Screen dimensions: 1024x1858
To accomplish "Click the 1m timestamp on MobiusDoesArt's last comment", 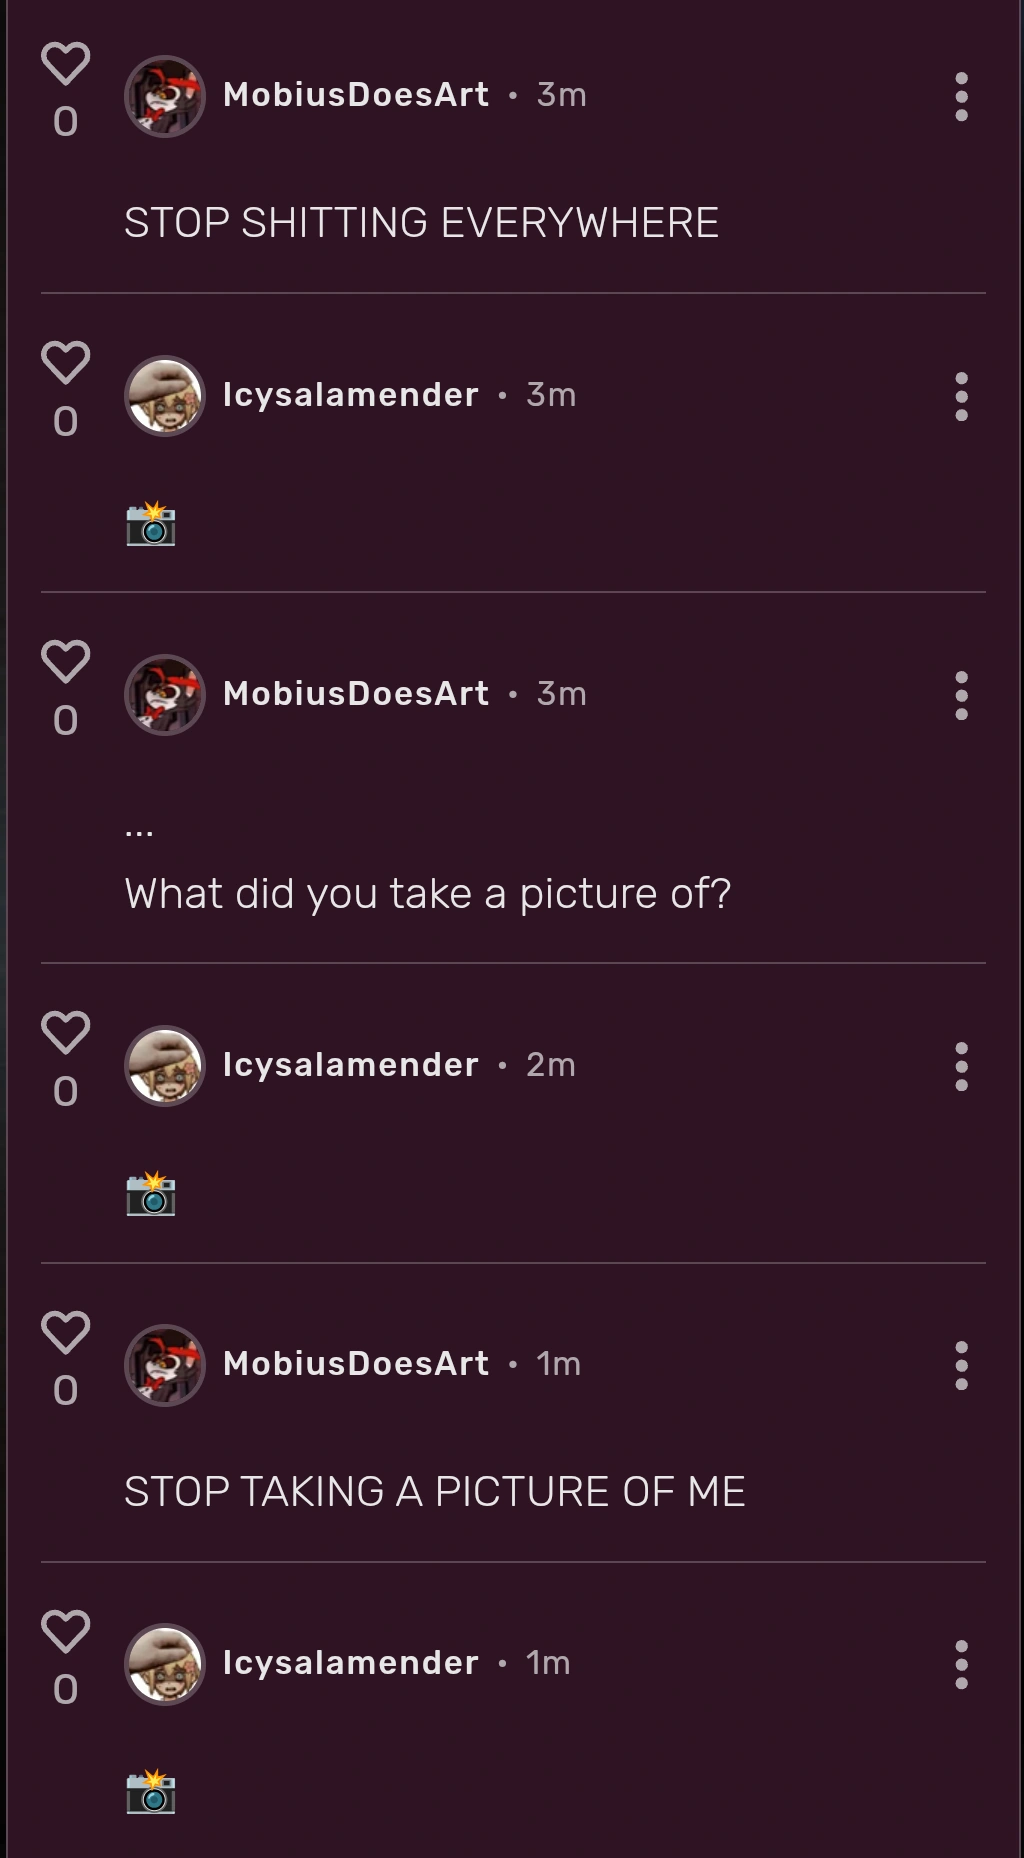I will pyautogui.click(x=557, y=1364).
